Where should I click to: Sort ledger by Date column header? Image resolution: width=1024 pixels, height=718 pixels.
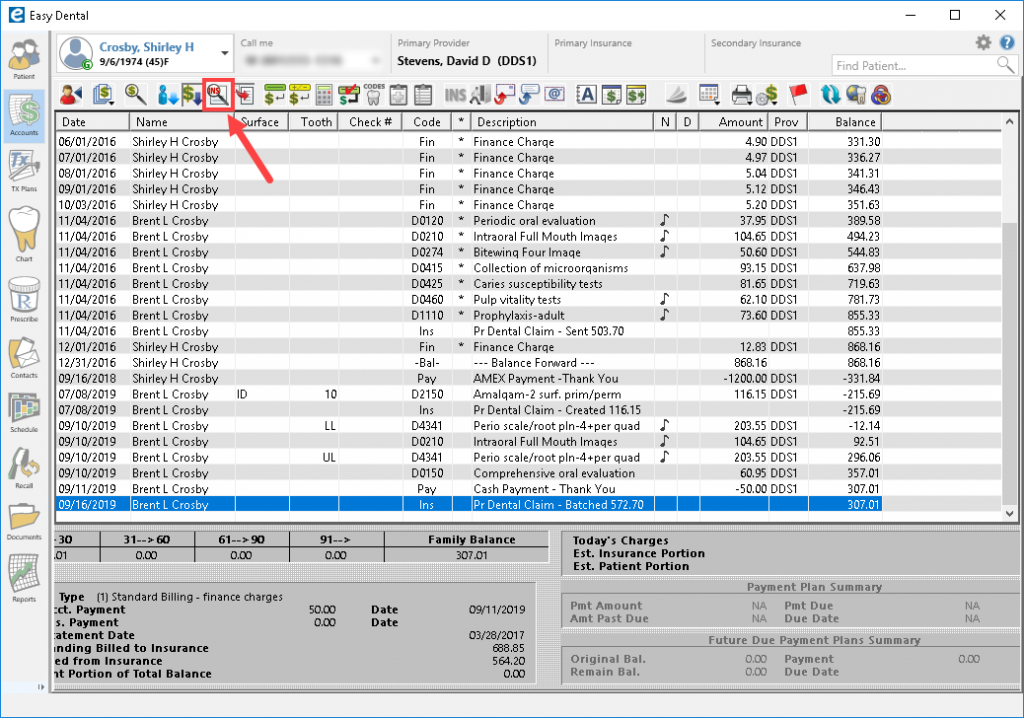point(93,122)
